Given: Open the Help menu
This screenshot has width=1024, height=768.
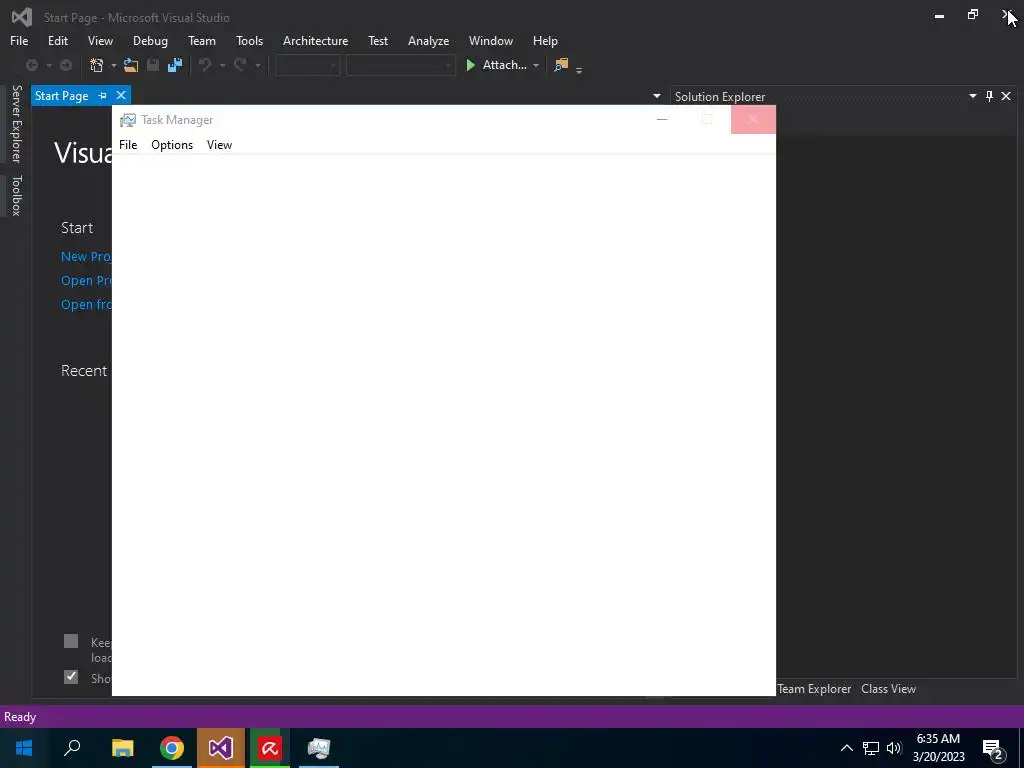Looking at the screenshot, I should [x=545, y=40].
